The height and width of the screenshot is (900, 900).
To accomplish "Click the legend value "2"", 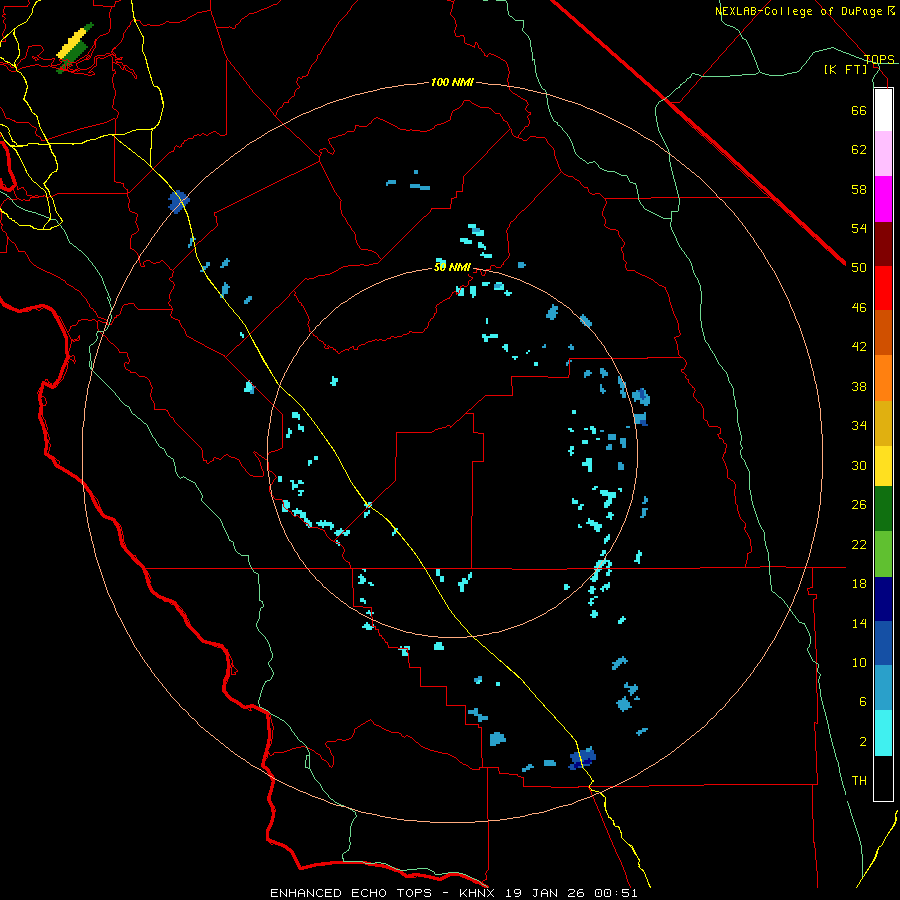I will 863,742.
